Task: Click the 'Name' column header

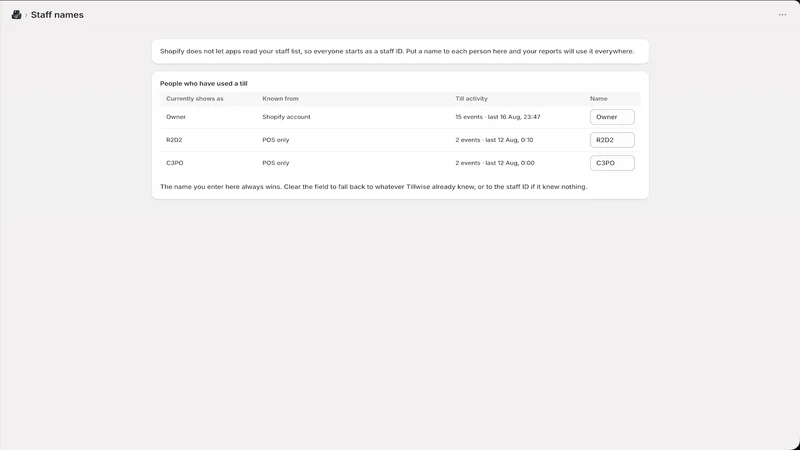Action: (598, 98)
